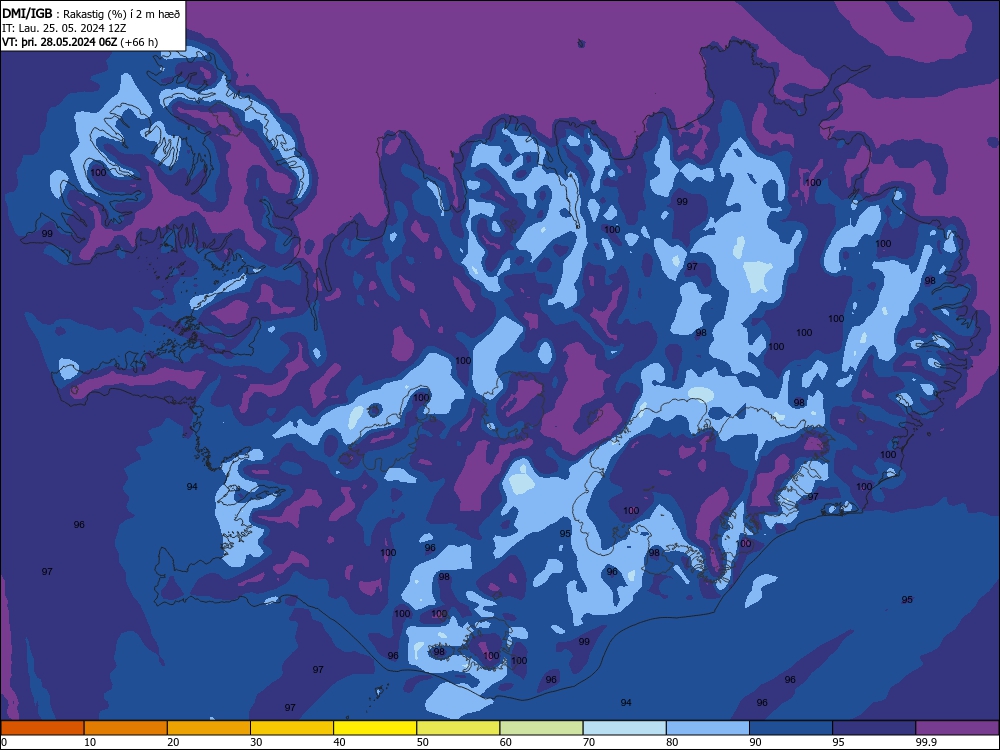
Task: Select the legend scale tick label '40'
Action: [x=339, y=742]
